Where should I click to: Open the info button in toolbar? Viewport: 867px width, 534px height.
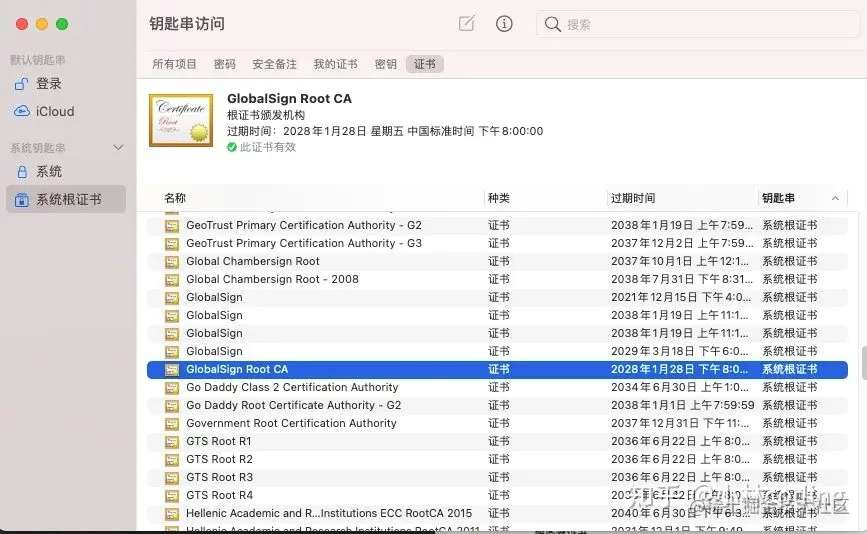(x=504, y=24)
